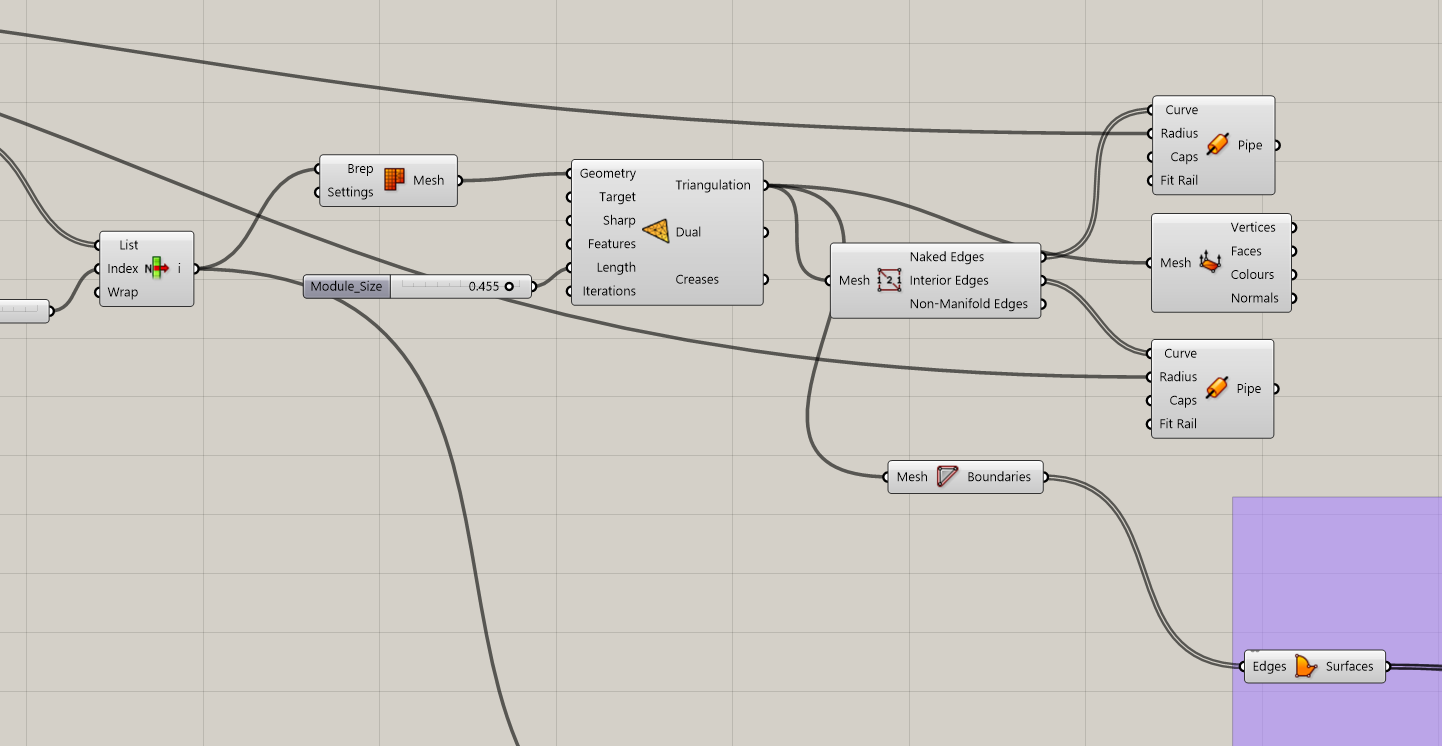This screenshot has width=1442, height=746.
Task: Click the Triangulation output label
Action: coord(713,185)
